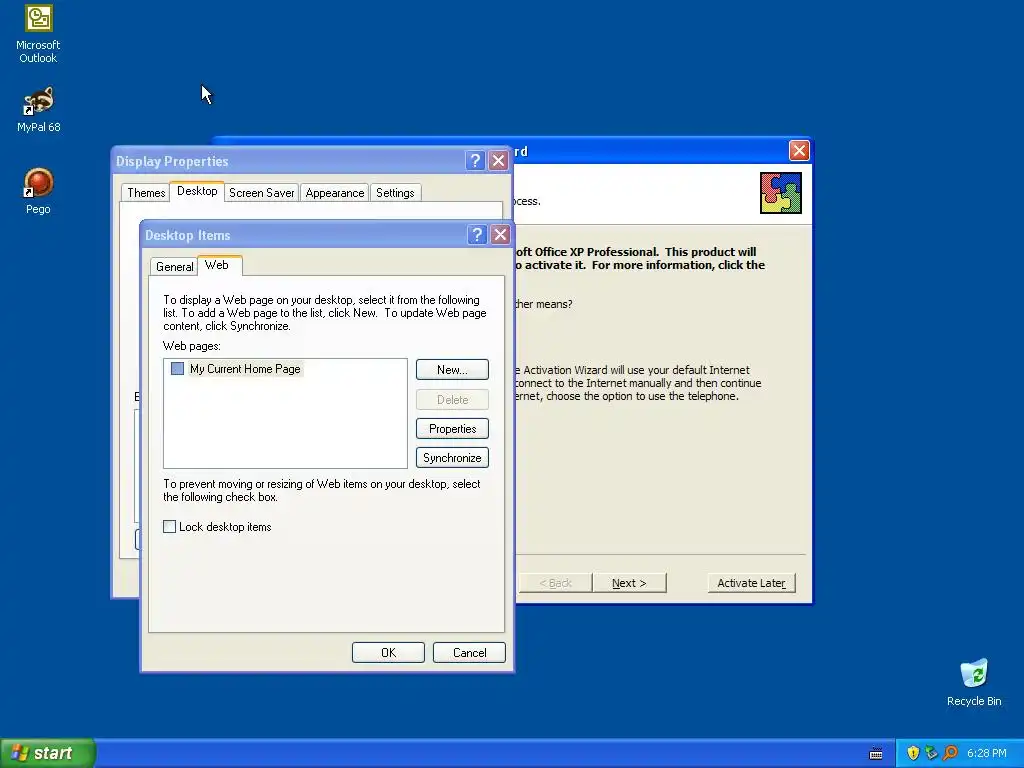Viewport: 1024px width, 768px height.
Task: Cancel the Desktop Items dialog
Action: pos(469,652)
